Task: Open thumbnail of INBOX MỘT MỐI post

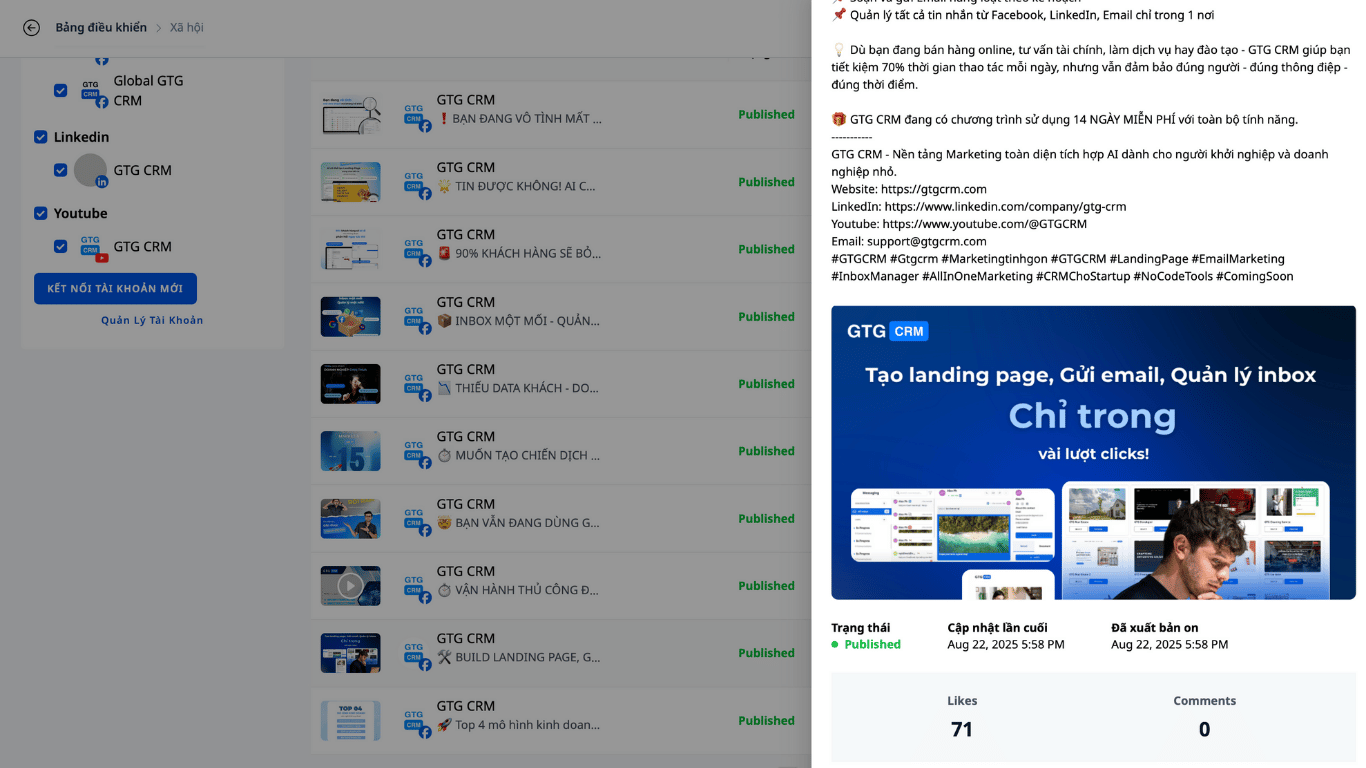Action: [x=350, y=317]
